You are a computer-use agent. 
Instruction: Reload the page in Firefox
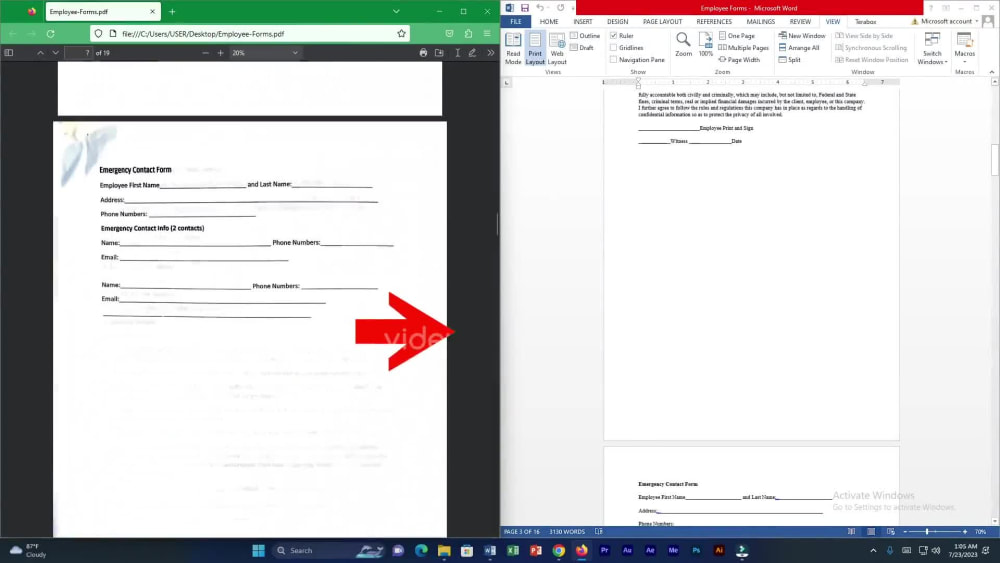point(50,34)
